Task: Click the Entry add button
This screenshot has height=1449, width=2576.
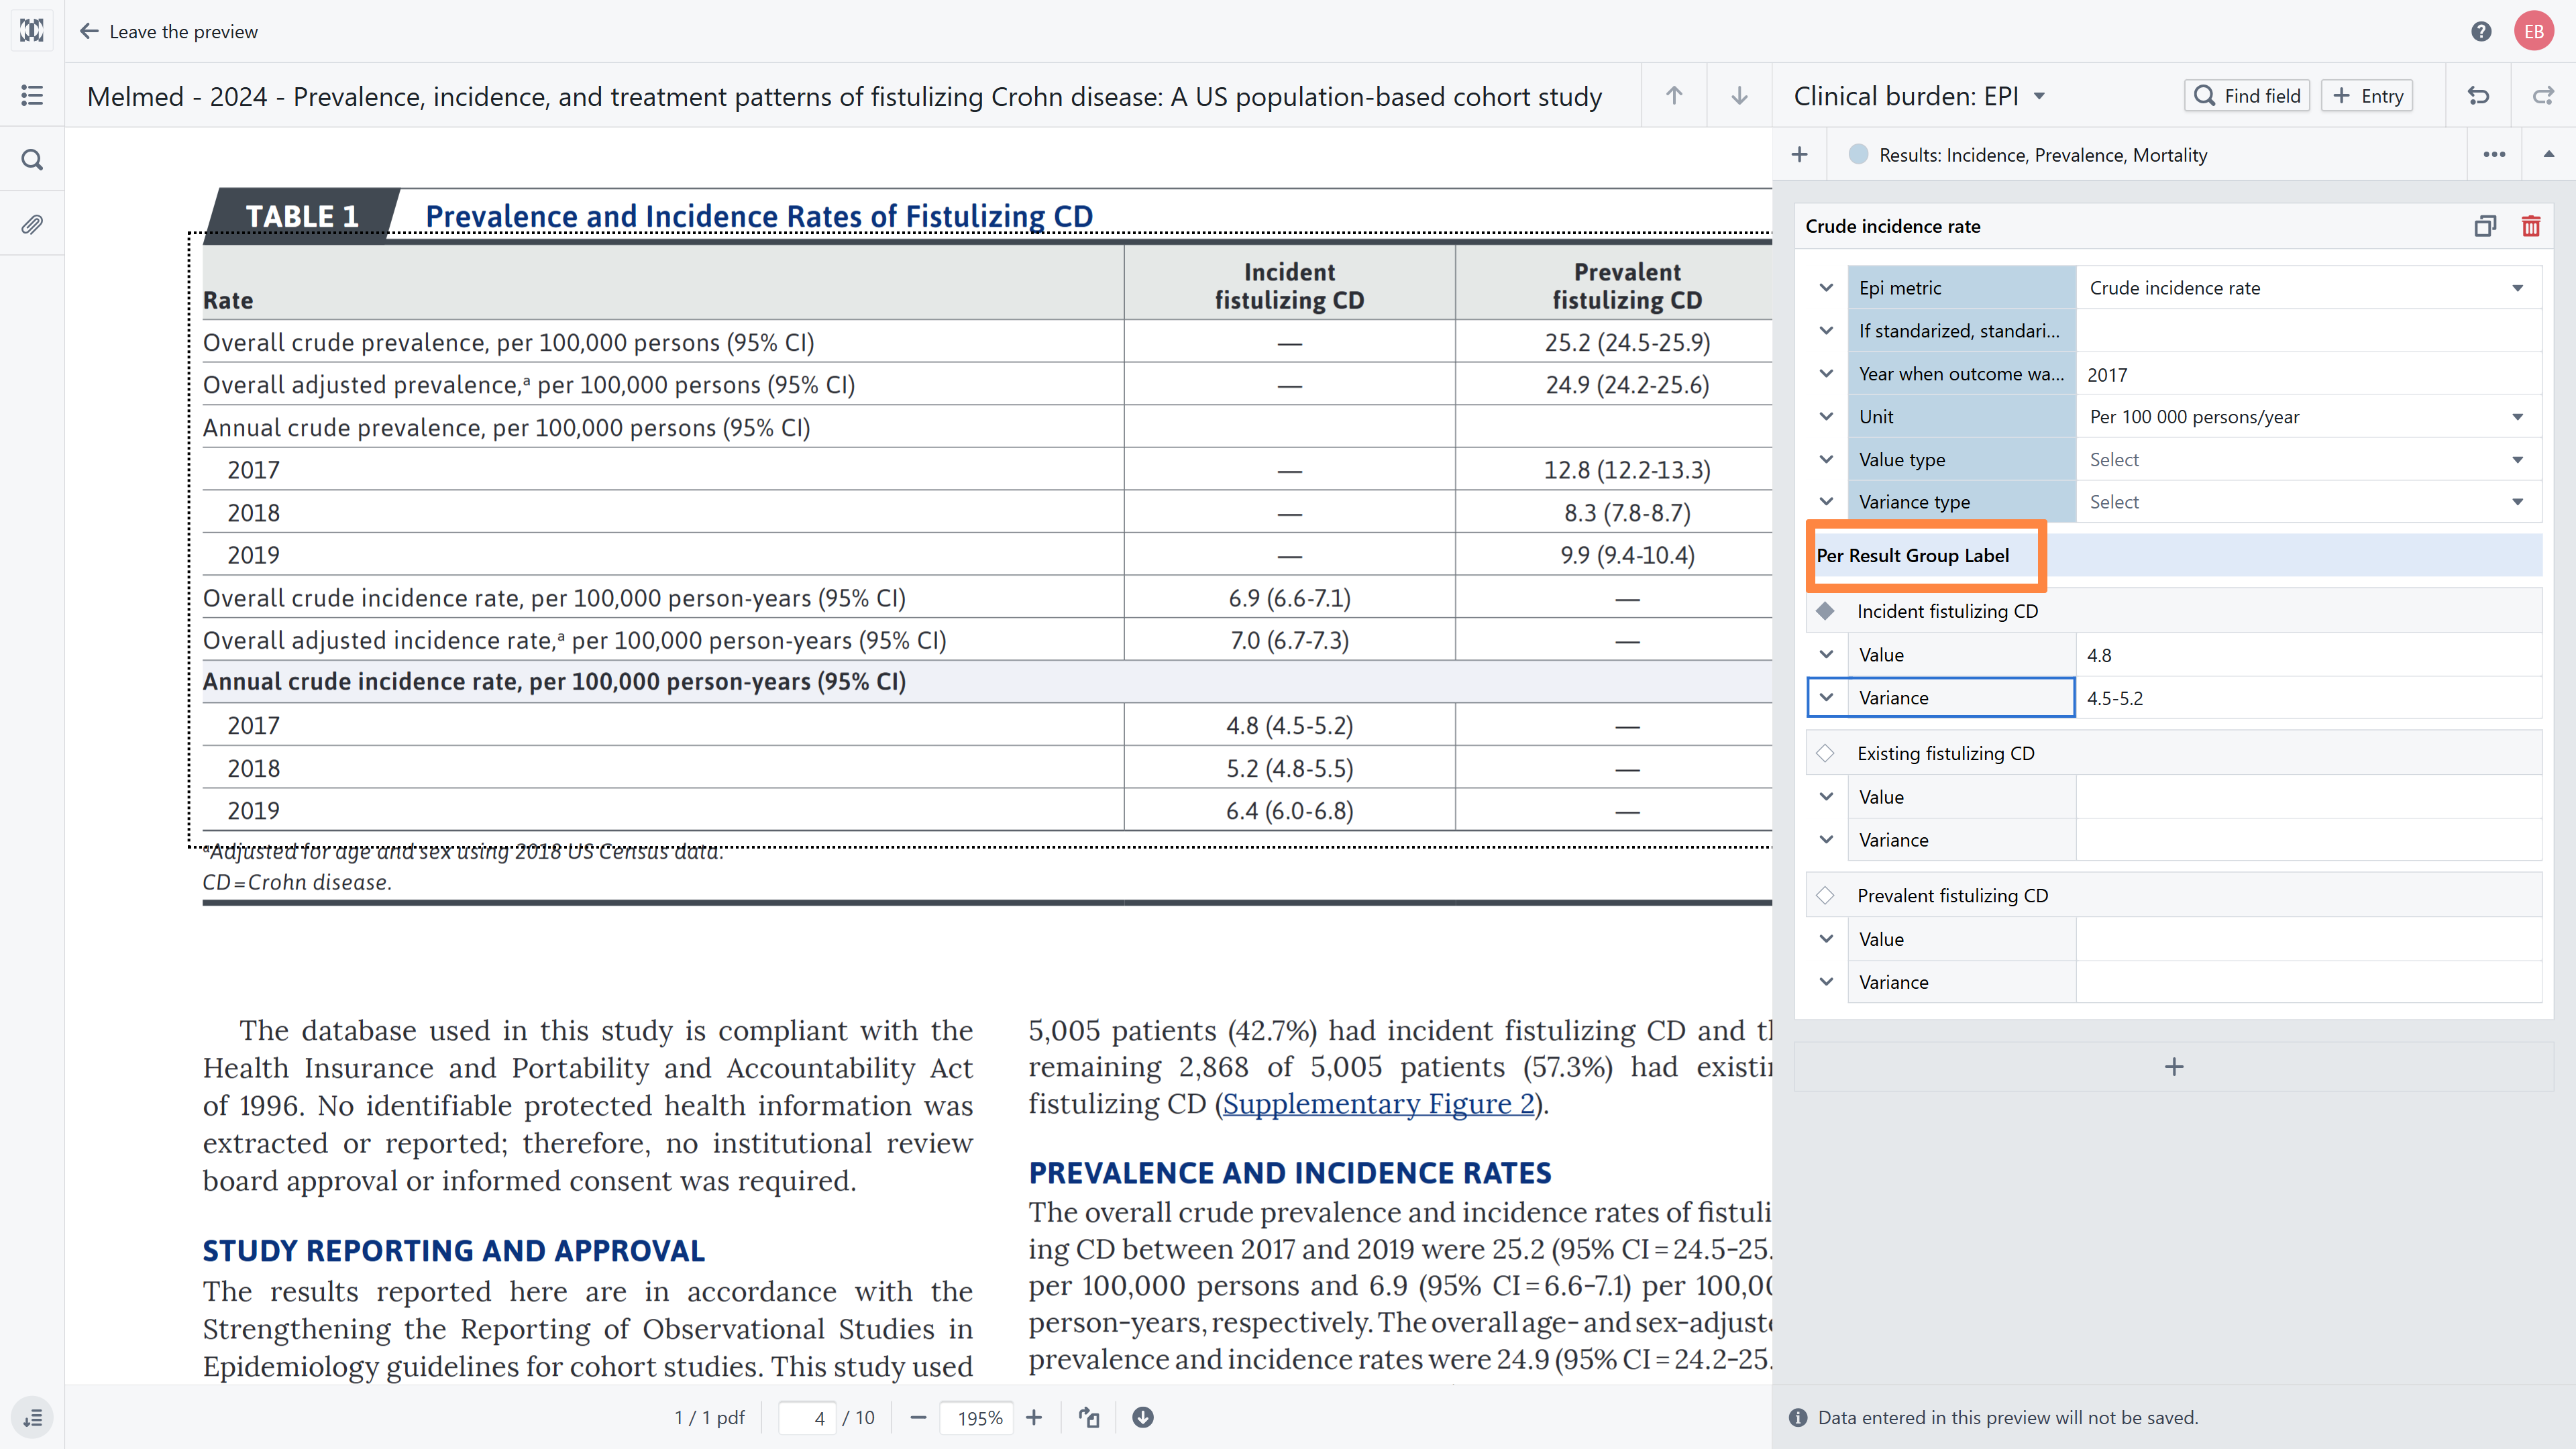Action: click(x=2367, y=95)
